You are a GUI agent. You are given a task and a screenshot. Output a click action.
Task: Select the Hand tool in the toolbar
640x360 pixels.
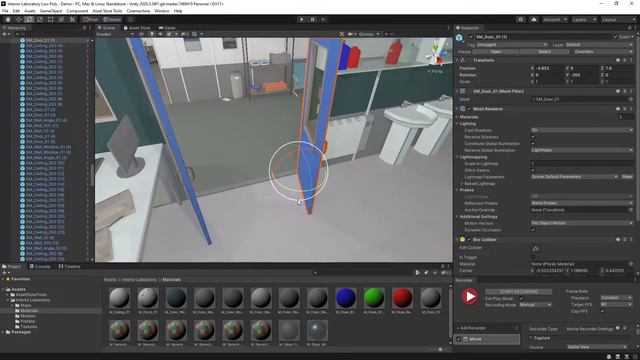pyautogui.click(x=8, y=19)
